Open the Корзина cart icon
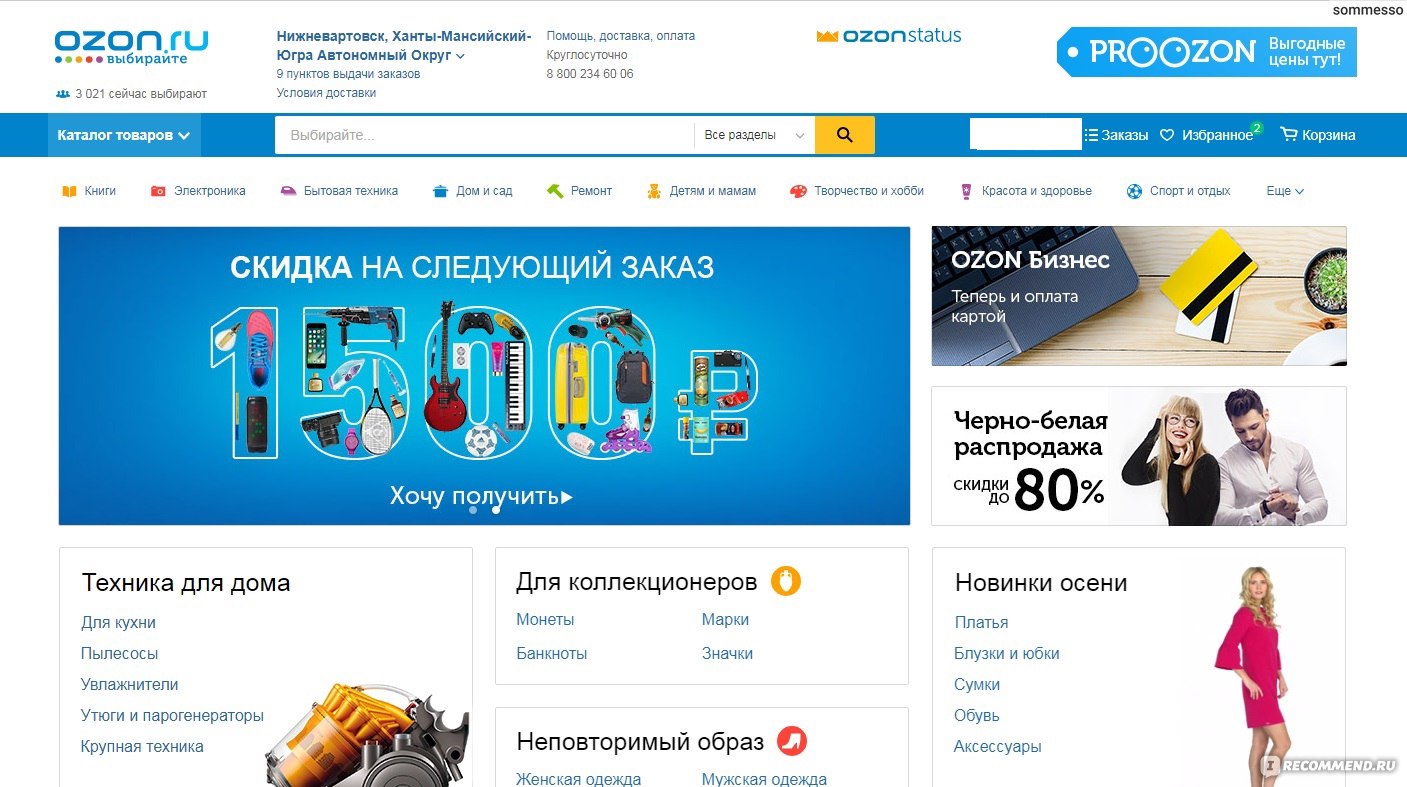1407x787 pixels. tap(1289, 134)
